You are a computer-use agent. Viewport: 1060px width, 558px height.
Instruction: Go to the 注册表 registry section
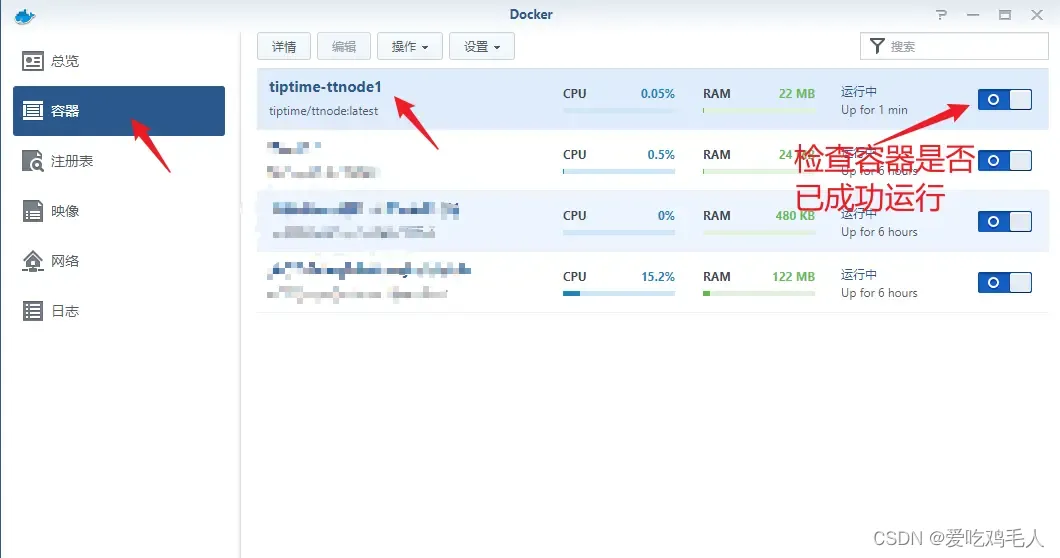coord(119,161)
